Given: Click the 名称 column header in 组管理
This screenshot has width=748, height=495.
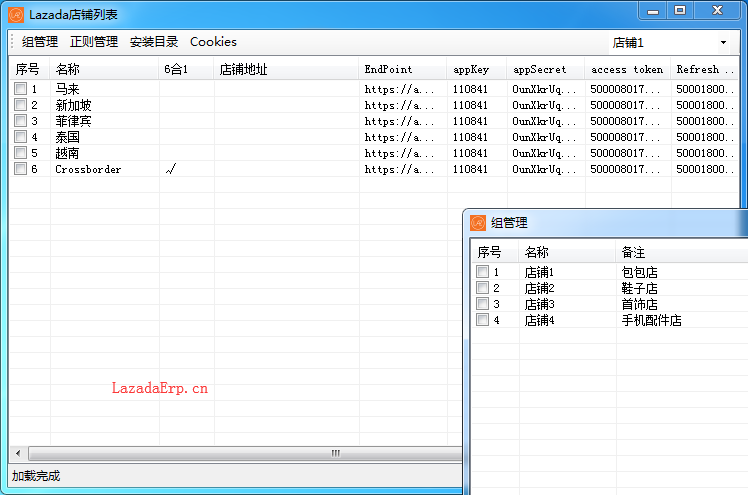Looking at the screenshot, I should pyautogui.click(x=567, y=252).
